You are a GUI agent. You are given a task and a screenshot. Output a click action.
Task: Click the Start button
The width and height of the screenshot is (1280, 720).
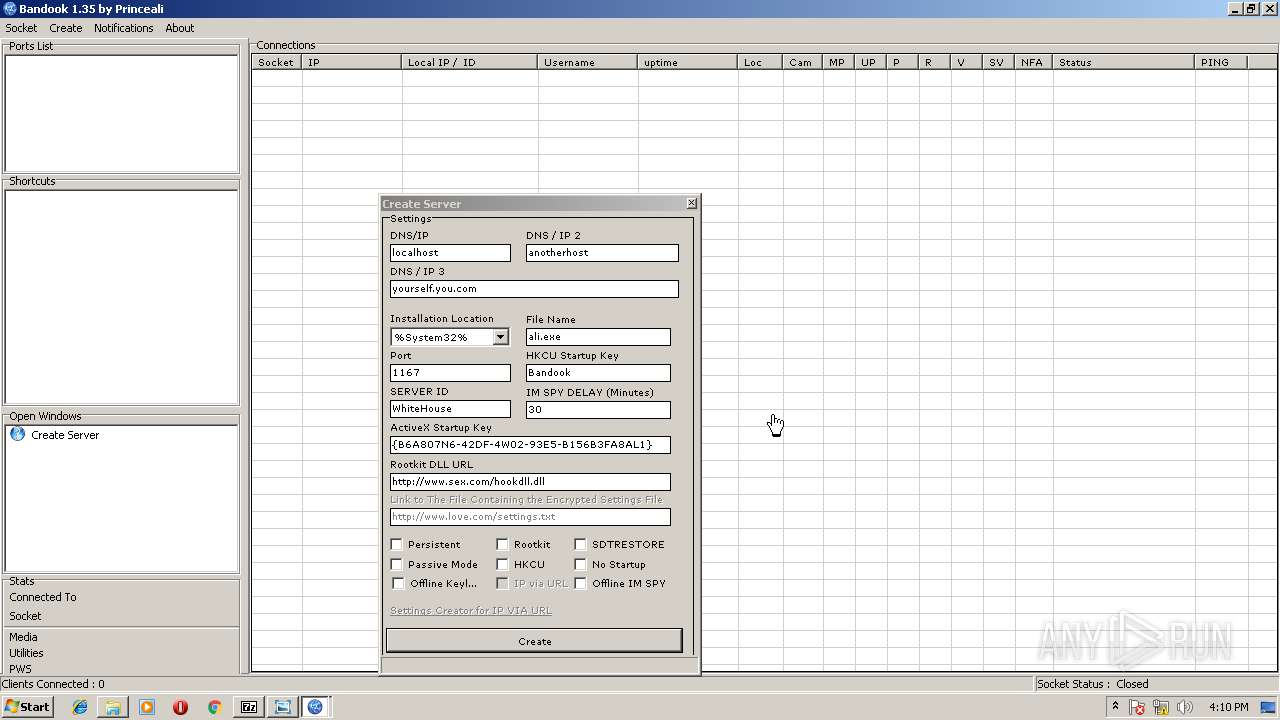28,707
